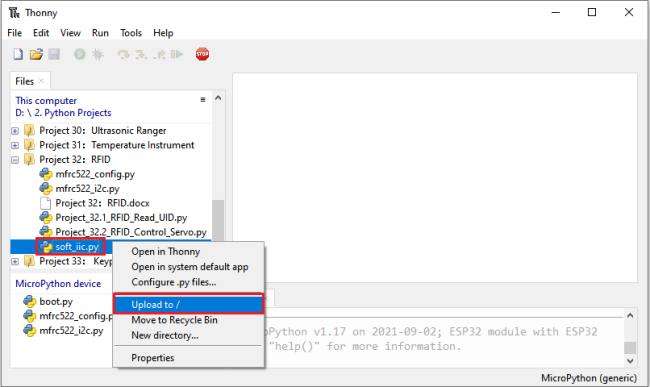Image resolution: width=650 pixels, height=387 pixels.
Task: Expand Project 30: Ultrasonic Ranger folder
Action: click(x=15, y=131)
